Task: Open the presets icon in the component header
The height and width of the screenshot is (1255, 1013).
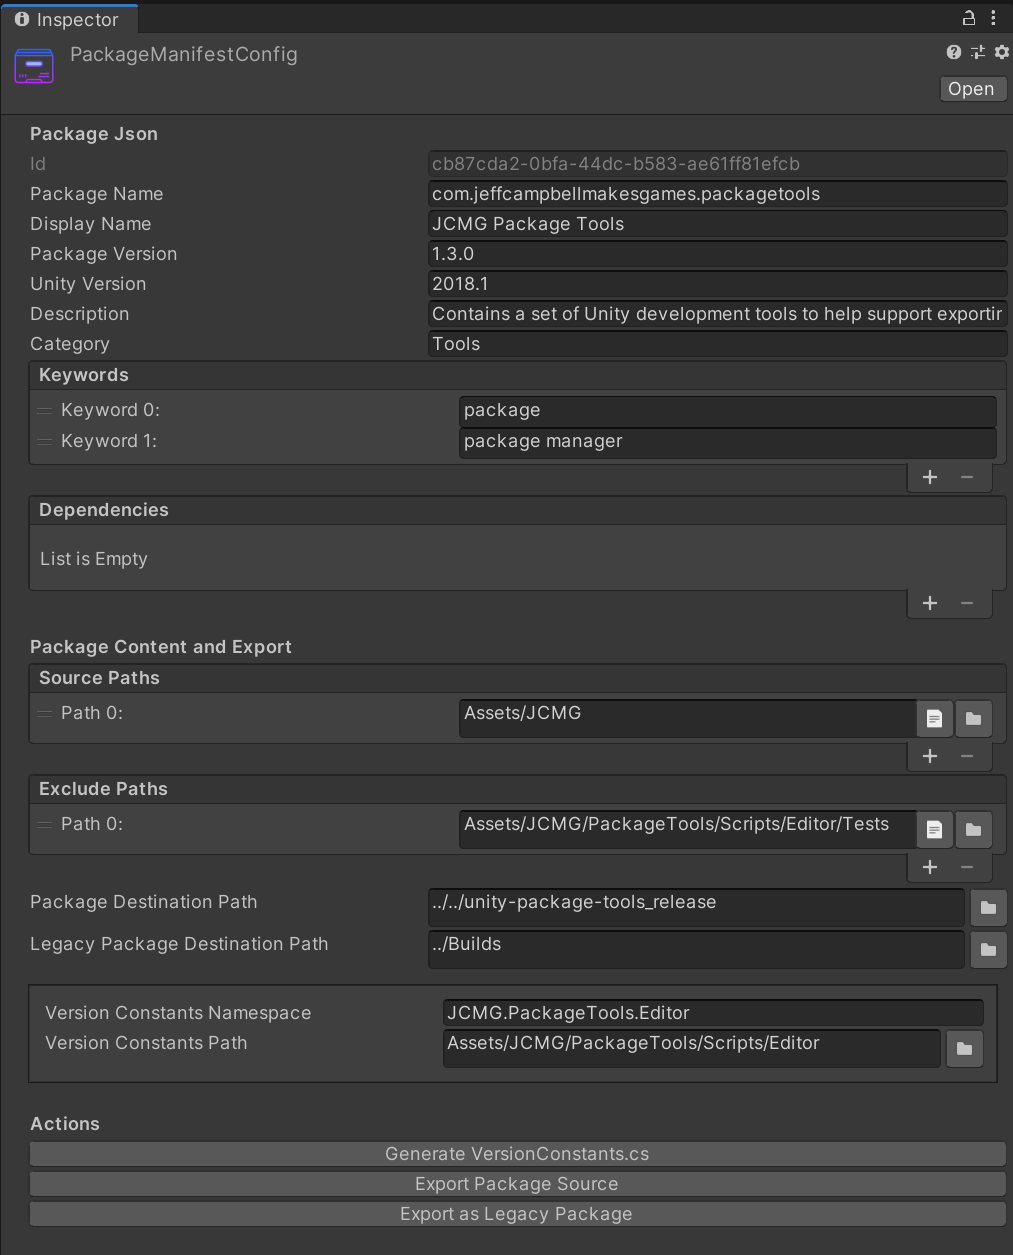Action: [977, 52]
